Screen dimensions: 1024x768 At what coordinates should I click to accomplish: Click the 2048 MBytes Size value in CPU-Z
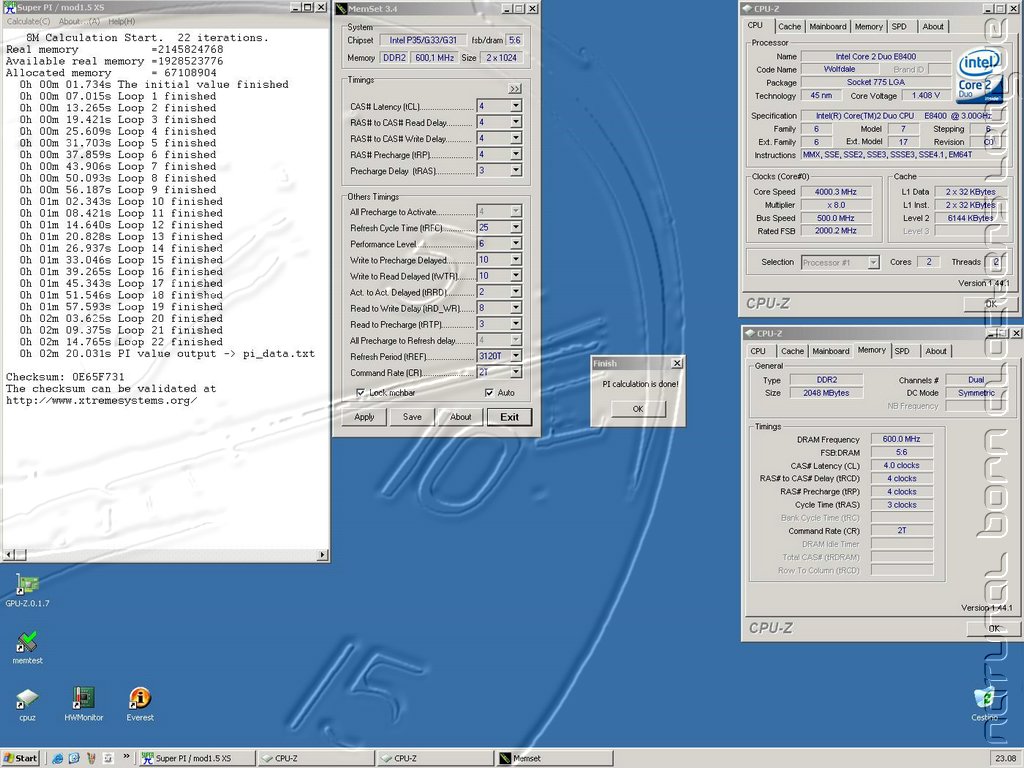826,393
